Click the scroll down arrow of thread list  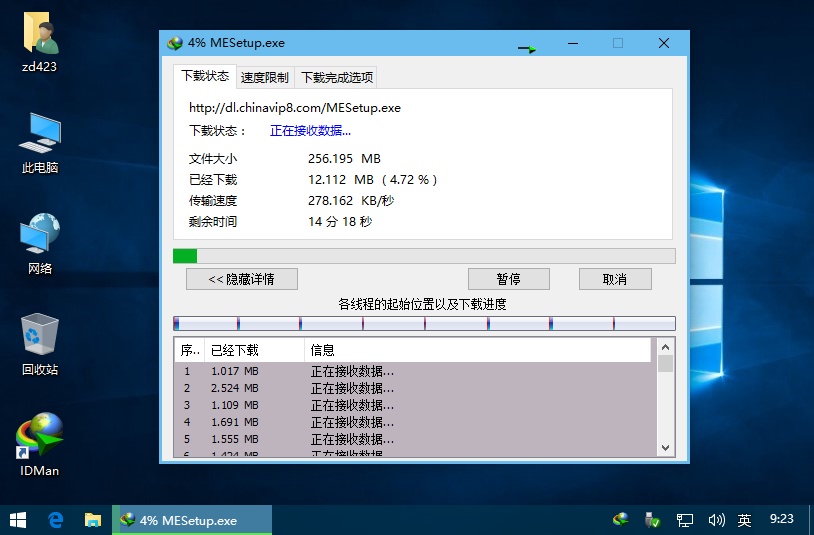tap(665, 447)
